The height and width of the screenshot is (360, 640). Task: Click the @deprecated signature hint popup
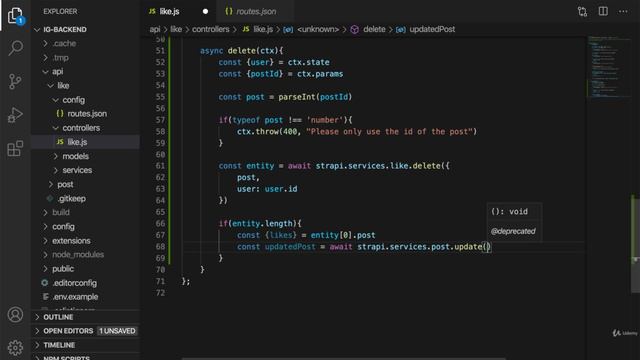514,222
